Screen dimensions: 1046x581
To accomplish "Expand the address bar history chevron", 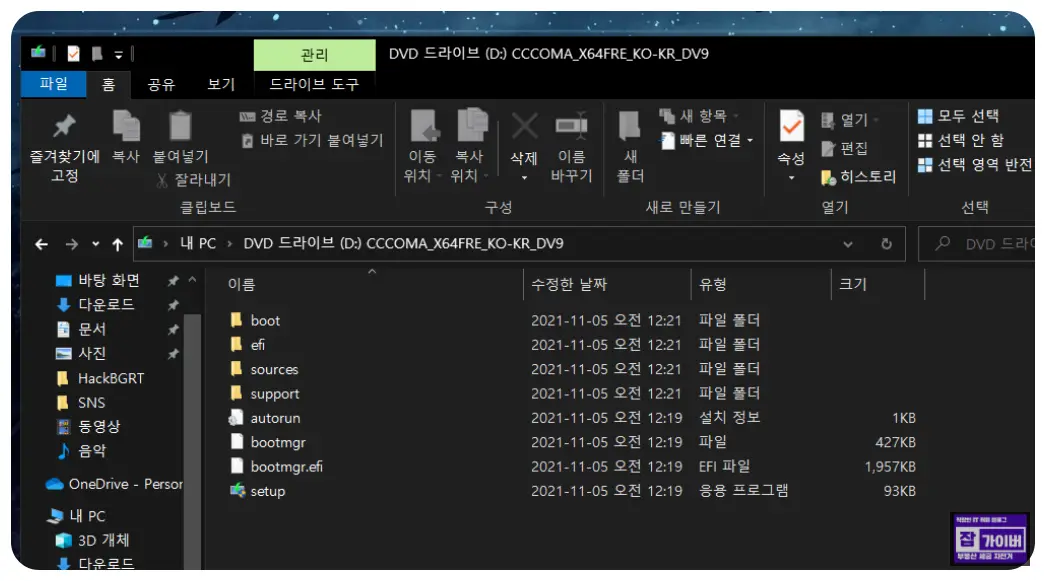I will point(848,244).
